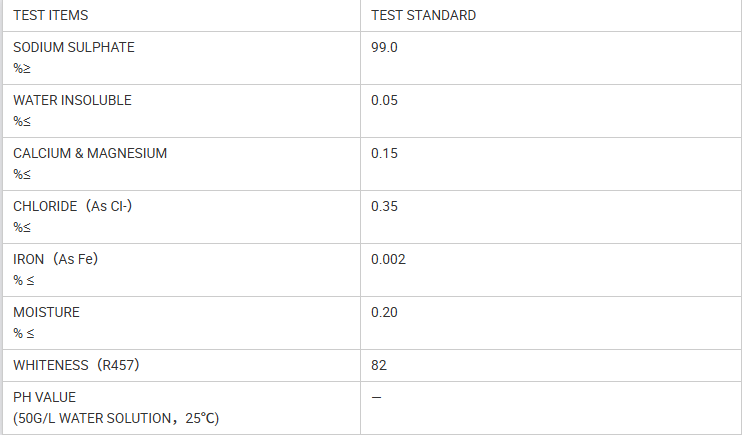Screen dimensions: 743x435
Task: Click the TEST ITEMS header cell
Action: [x=181, y=15]
